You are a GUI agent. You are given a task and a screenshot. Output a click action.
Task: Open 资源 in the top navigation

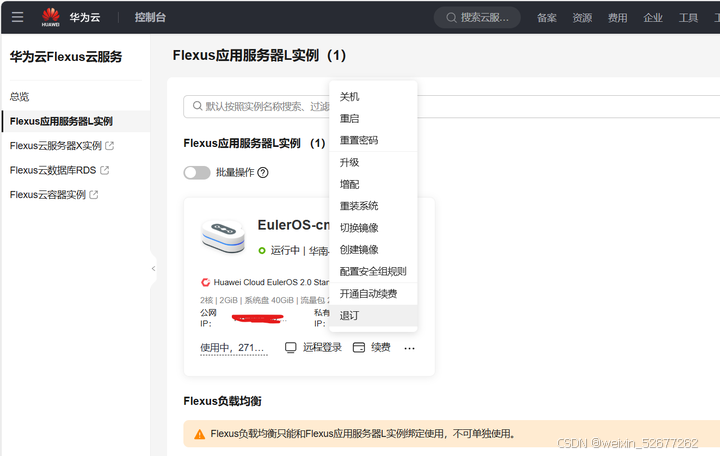pos(582,17)
